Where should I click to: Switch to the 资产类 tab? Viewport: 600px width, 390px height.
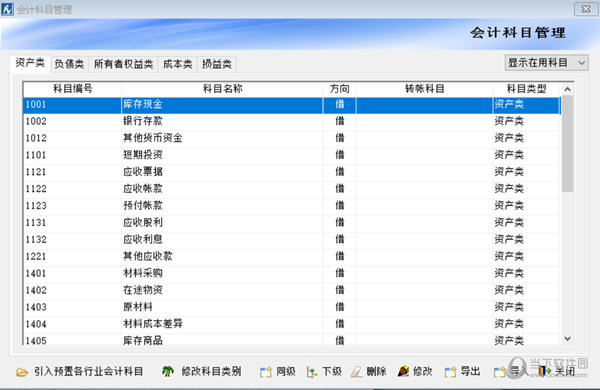(30, 63)
